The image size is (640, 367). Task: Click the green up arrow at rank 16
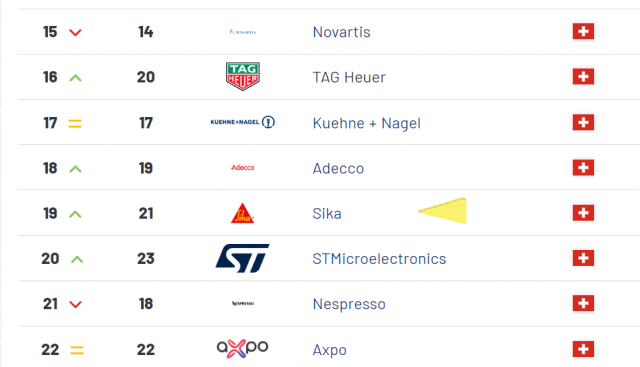(76, 78)
